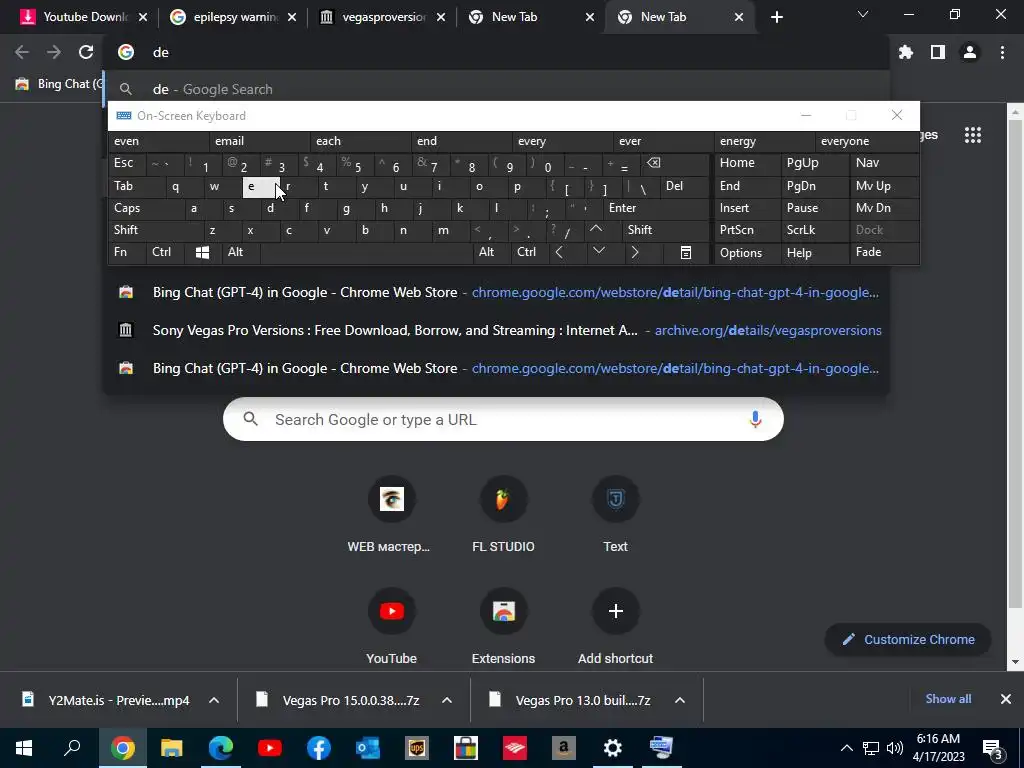This screenshot has height=768, width=1024.
Task: Reload the page with the refresh icon
Action: (x=86, y=52)
